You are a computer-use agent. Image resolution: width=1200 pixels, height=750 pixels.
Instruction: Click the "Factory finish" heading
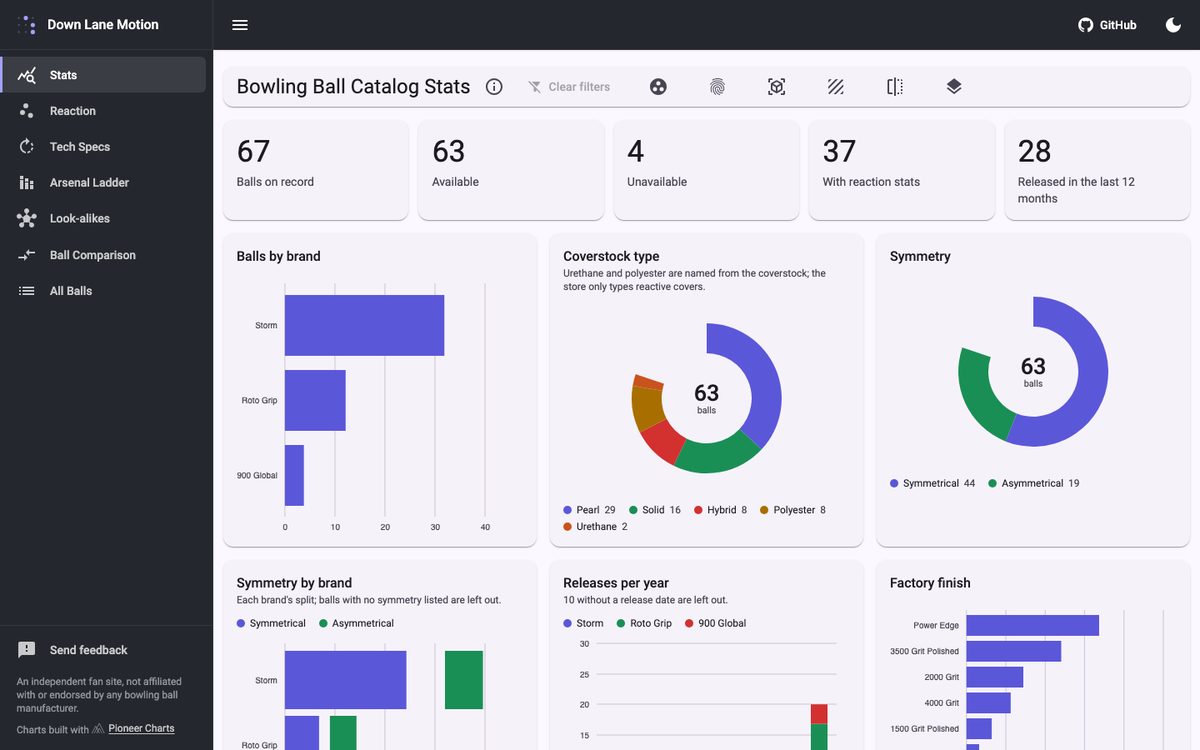click(930, 583)
